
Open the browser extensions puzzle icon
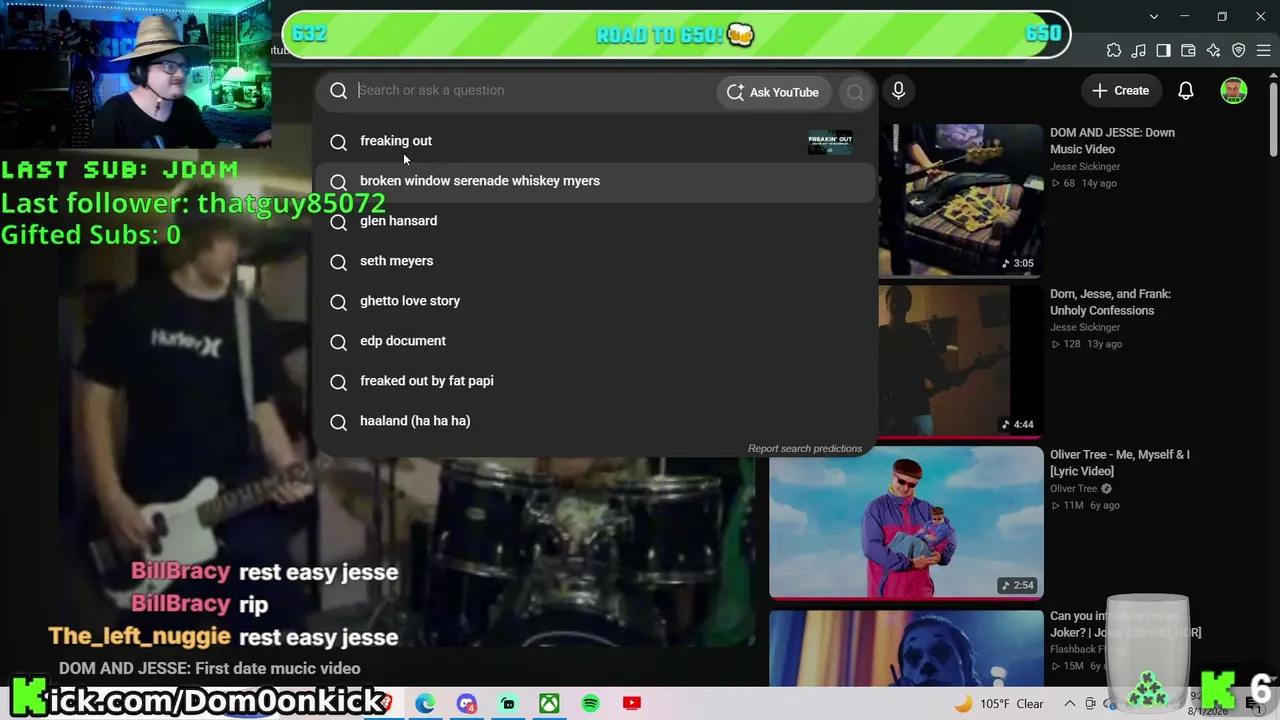click(1114, 51)
